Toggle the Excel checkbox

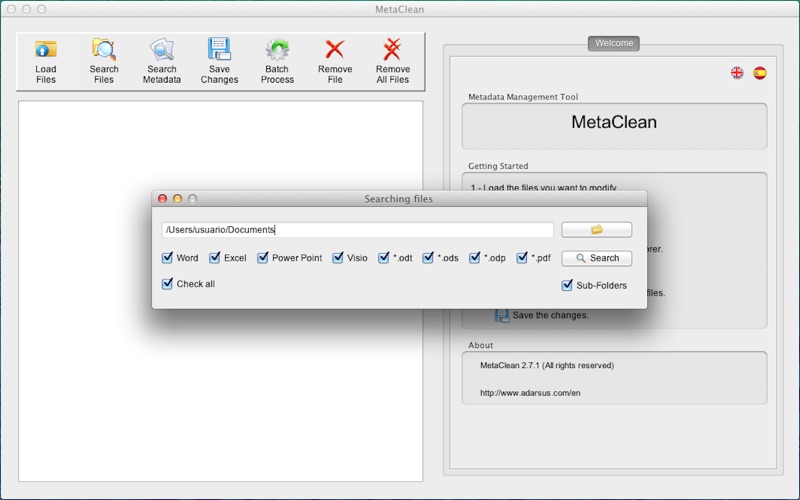pyautogui.click(x=215, y=258)
